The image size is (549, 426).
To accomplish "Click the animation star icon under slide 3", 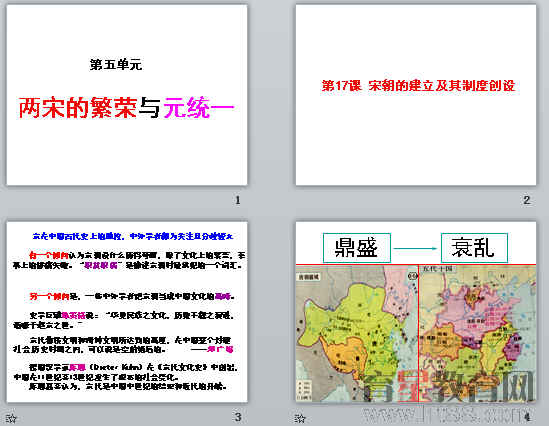I will [x=11, y=418].
